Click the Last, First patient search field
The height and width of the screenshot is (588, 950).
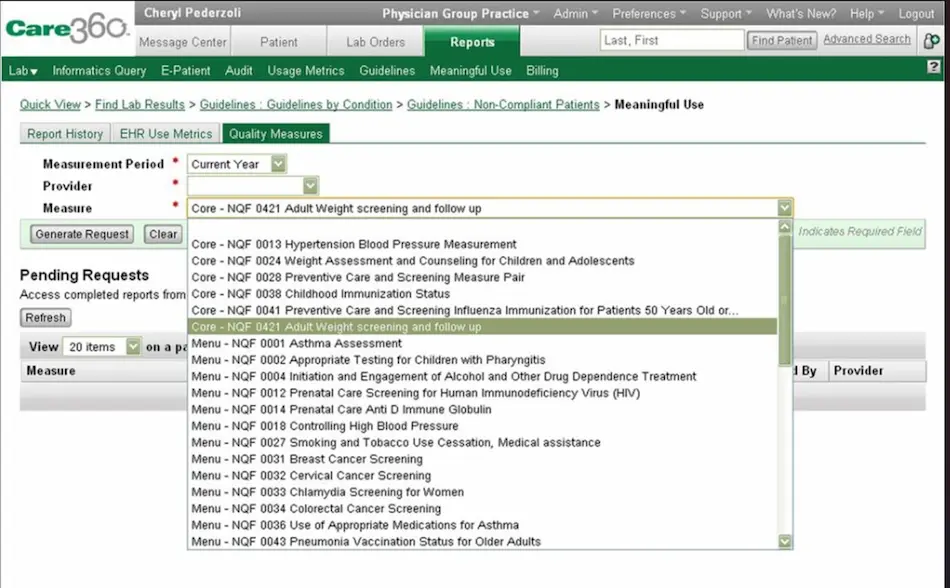click(x=671, y=39)
